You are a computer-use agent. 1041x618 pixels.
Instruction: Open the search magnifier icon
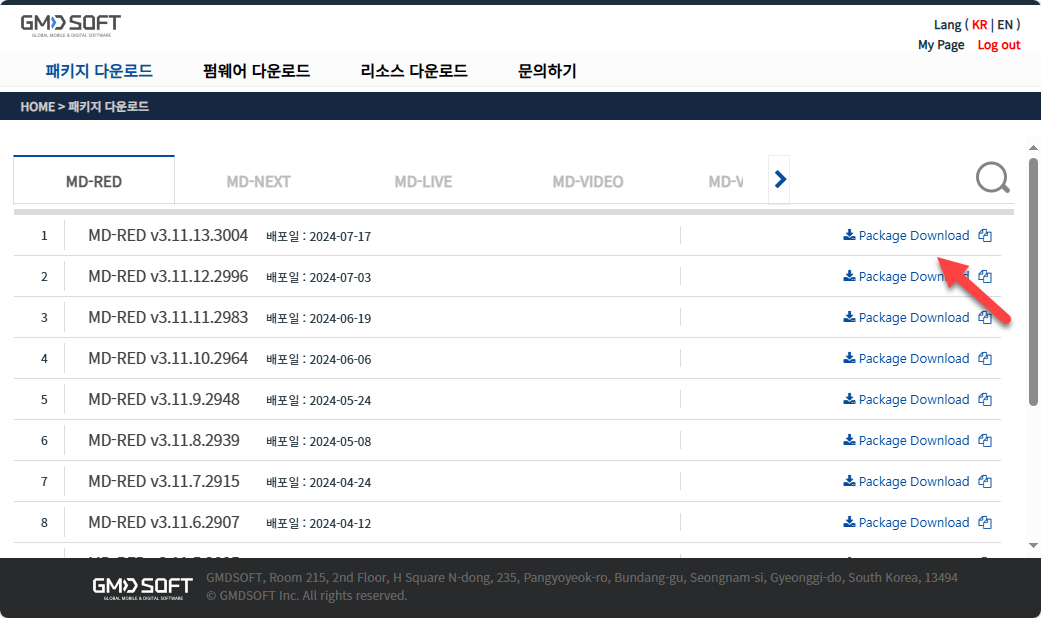[993, 178]
